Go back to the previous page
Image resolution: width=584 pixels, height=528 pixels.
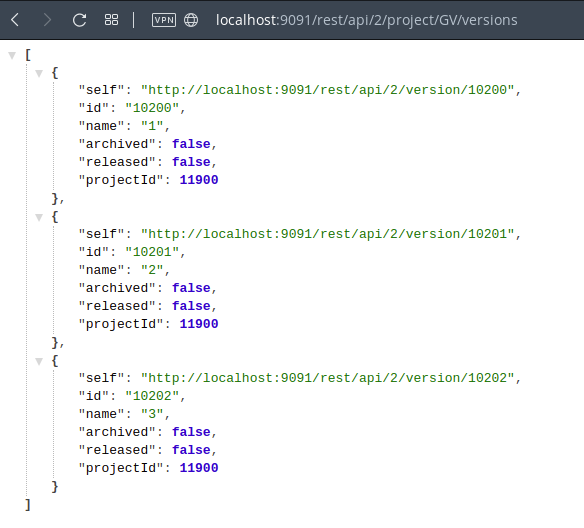click(15, 20)
